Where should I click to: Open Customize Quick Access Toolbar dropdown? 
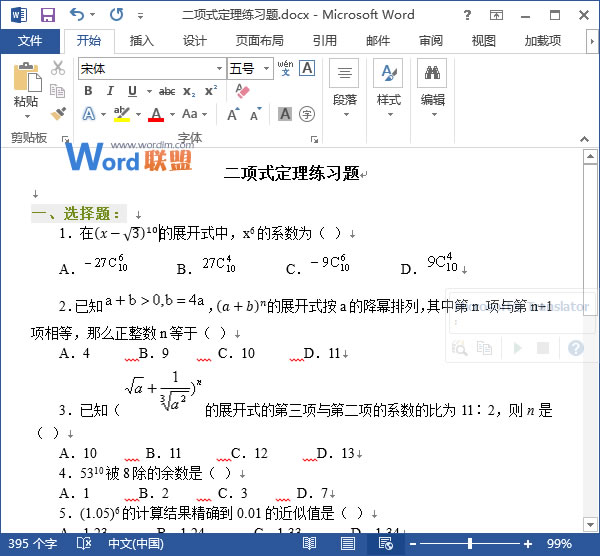(x=140, y=16)
